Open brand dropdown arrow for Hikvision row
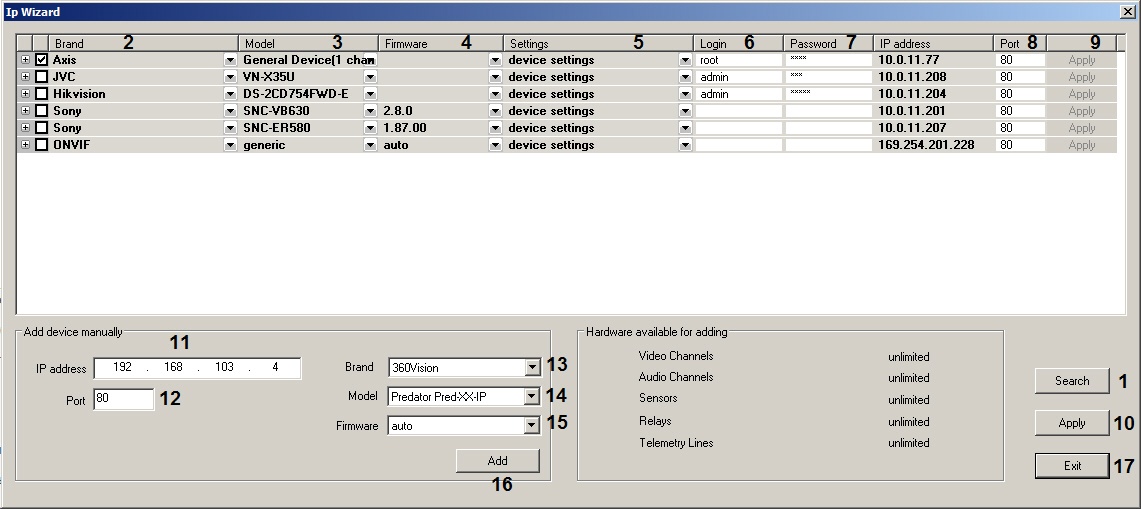Viewport: 1141px width, 509px height. click(230, 94)
